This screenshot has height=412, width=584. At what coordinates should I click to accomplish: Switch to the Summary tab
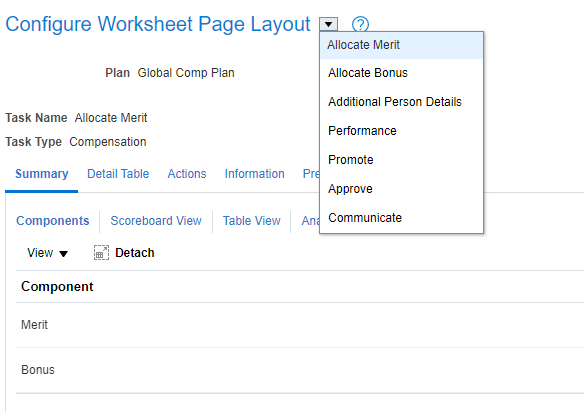tap(42, 174)
